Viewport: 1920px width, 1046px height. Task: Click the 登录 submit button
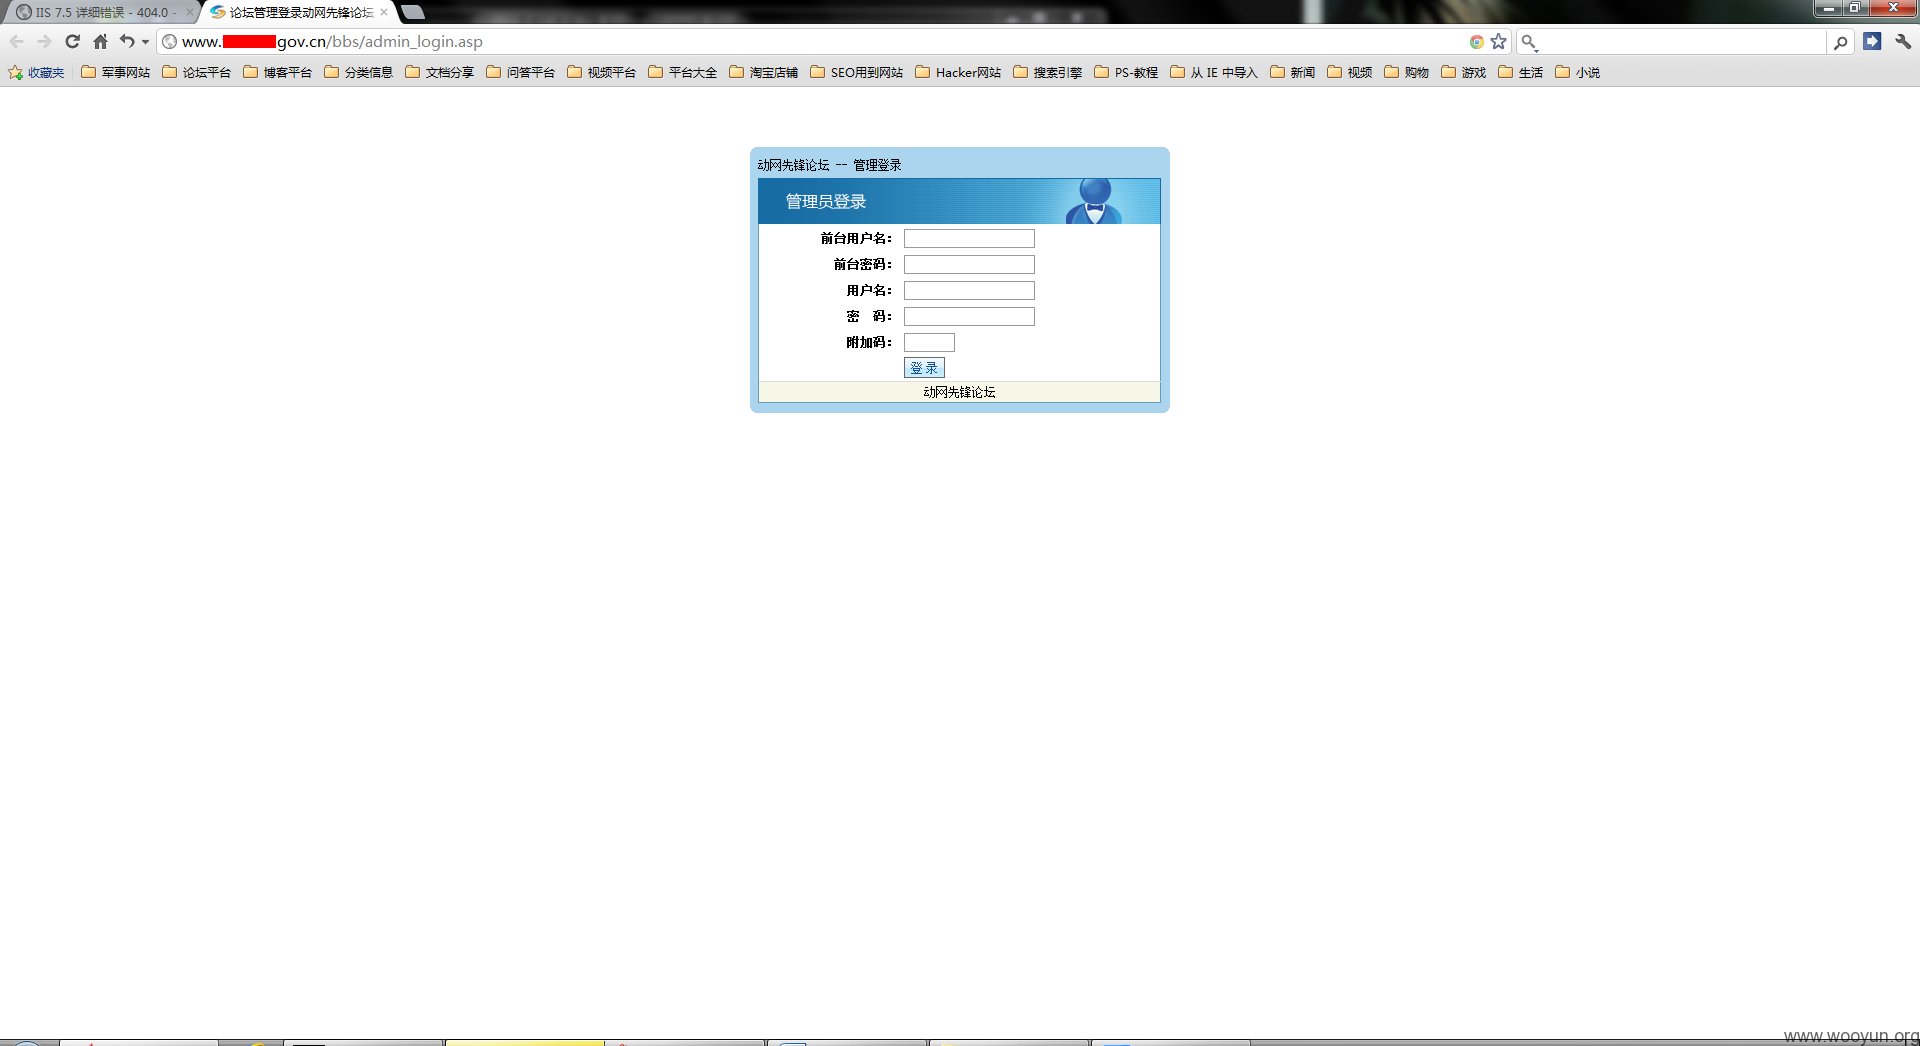coord(924,368)
